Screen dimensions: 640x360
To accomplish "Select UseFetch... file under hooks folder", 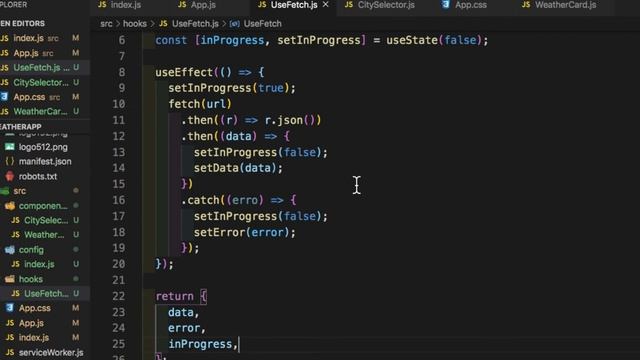I will 46,293.
